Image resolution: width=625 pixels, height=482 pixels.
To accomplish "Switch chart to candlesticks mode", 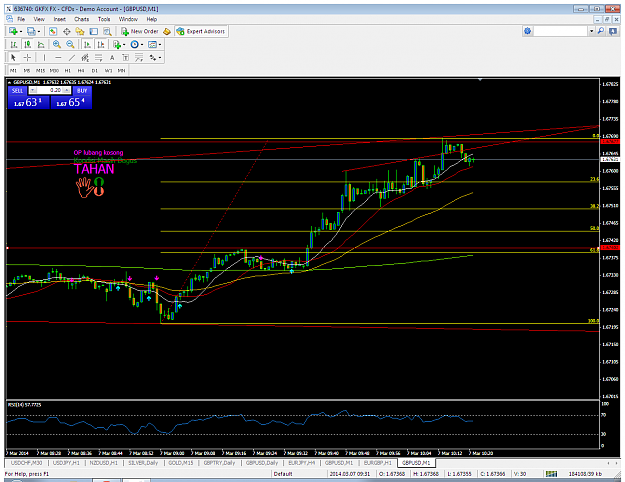I will click(27, 45).
